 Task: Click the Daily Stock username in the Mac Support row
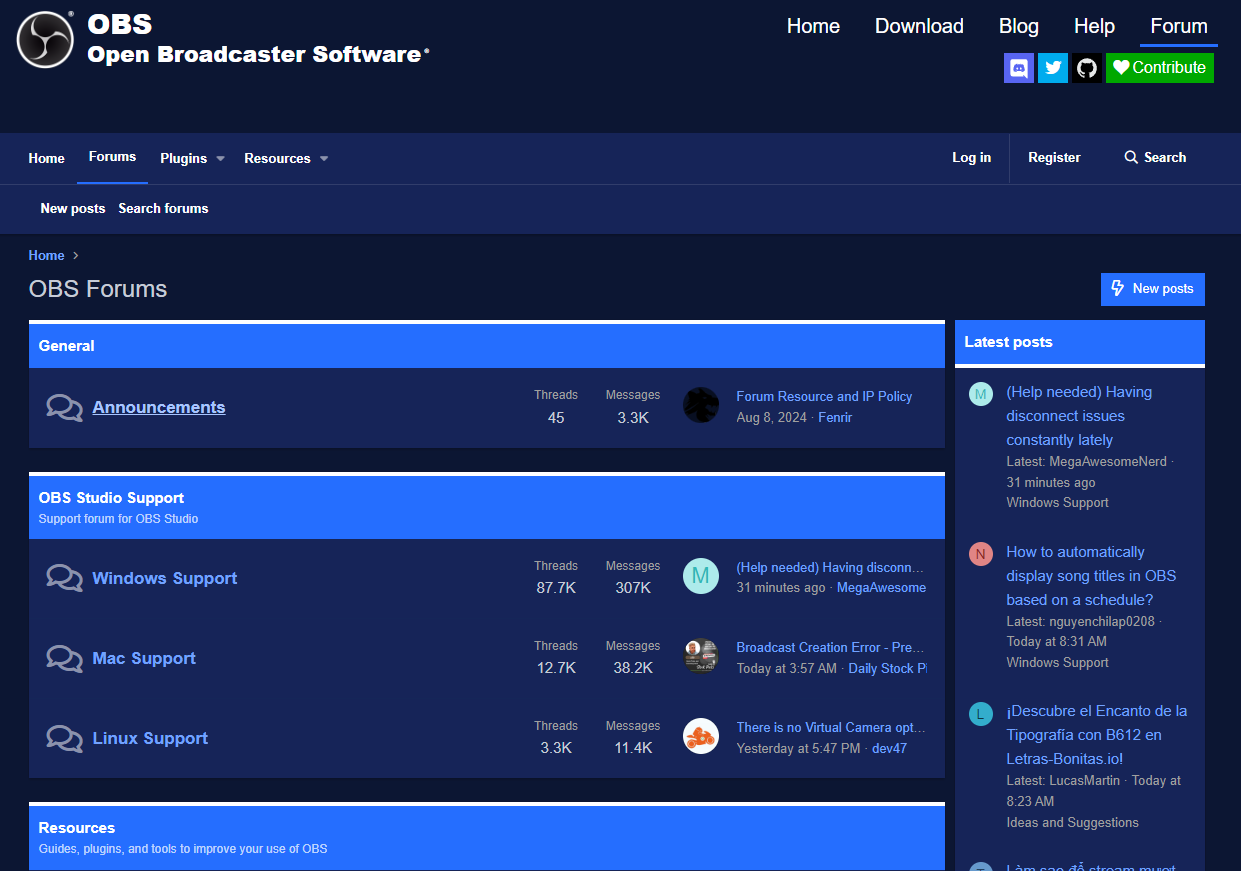[888, 668]
